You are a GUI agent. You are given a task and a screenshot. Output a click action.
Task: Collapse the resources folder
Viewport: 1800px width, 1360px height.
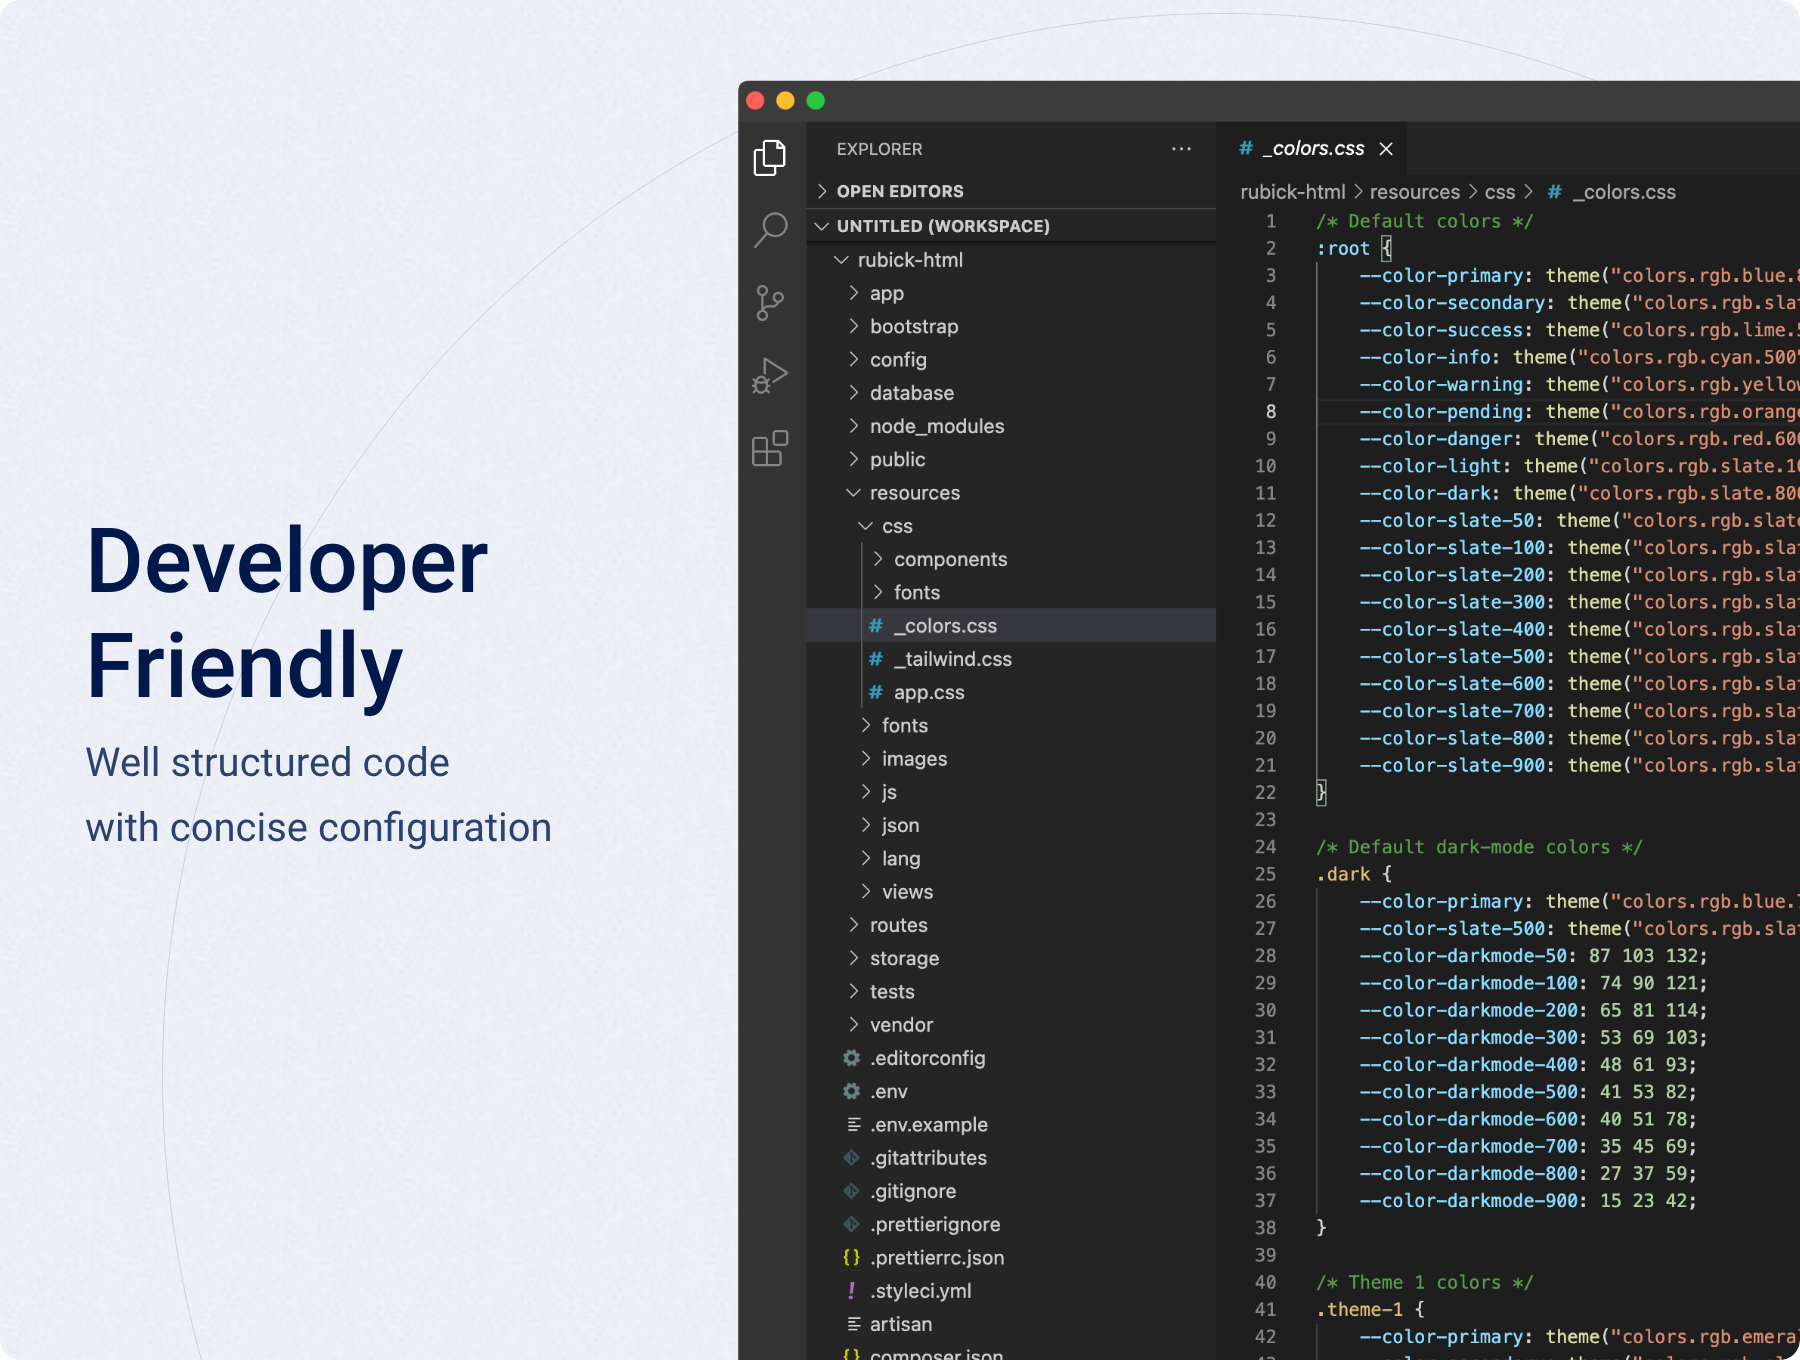[854, 492]
